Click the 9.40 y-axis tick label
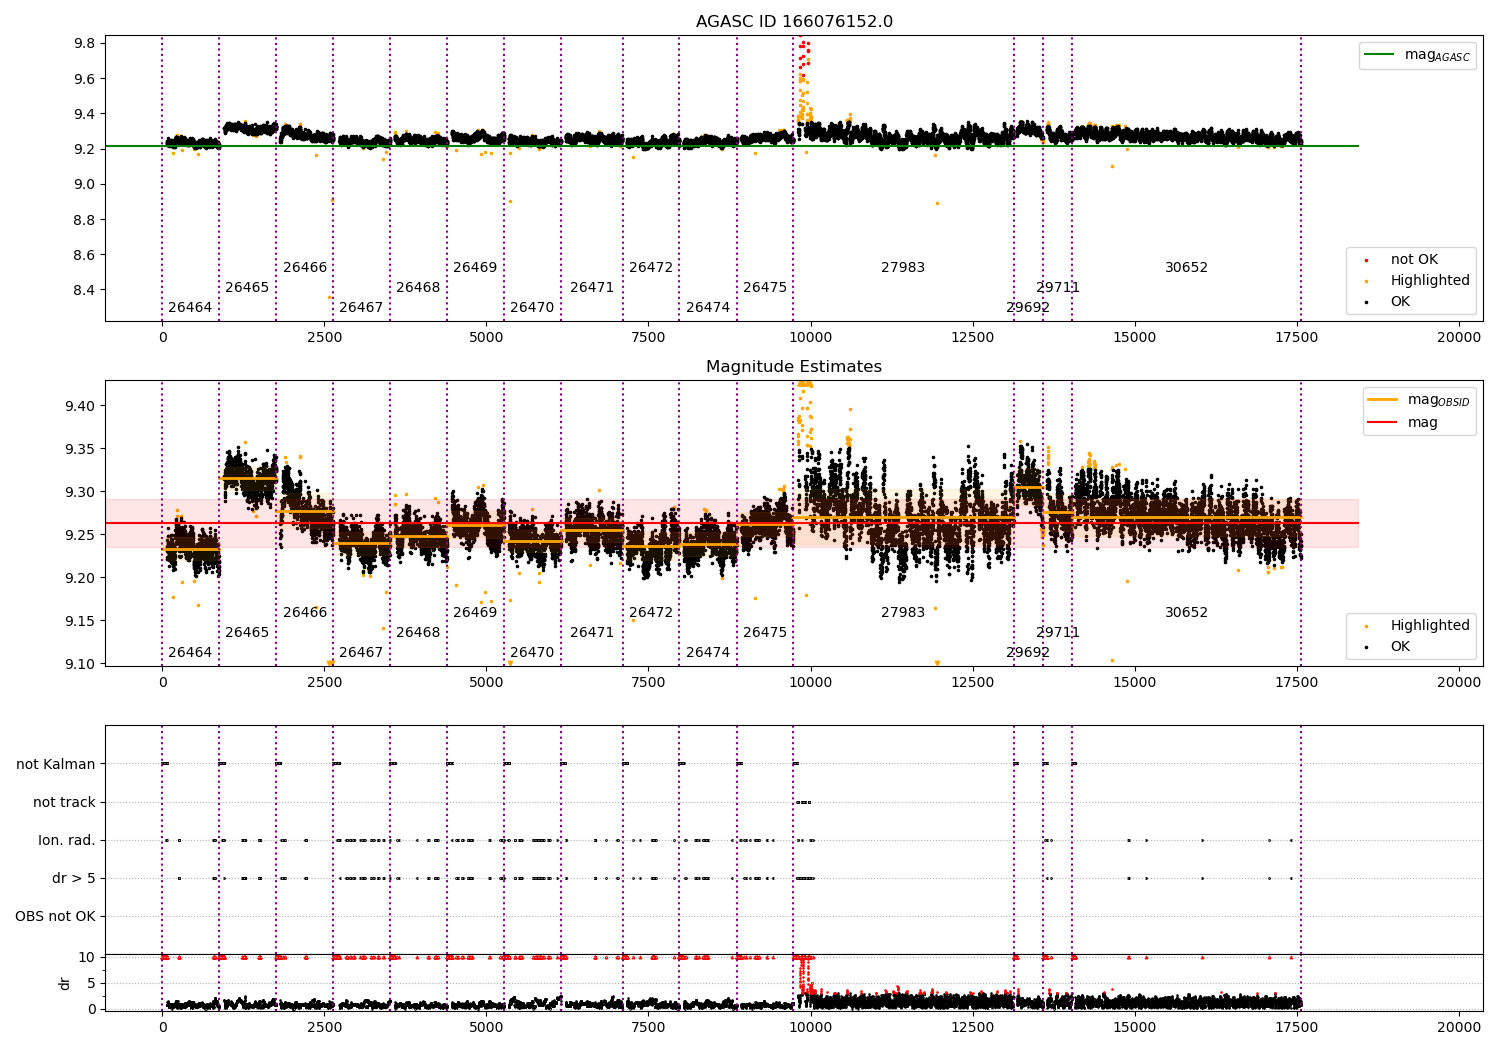1500x1050 pixels. coord(81,407)
